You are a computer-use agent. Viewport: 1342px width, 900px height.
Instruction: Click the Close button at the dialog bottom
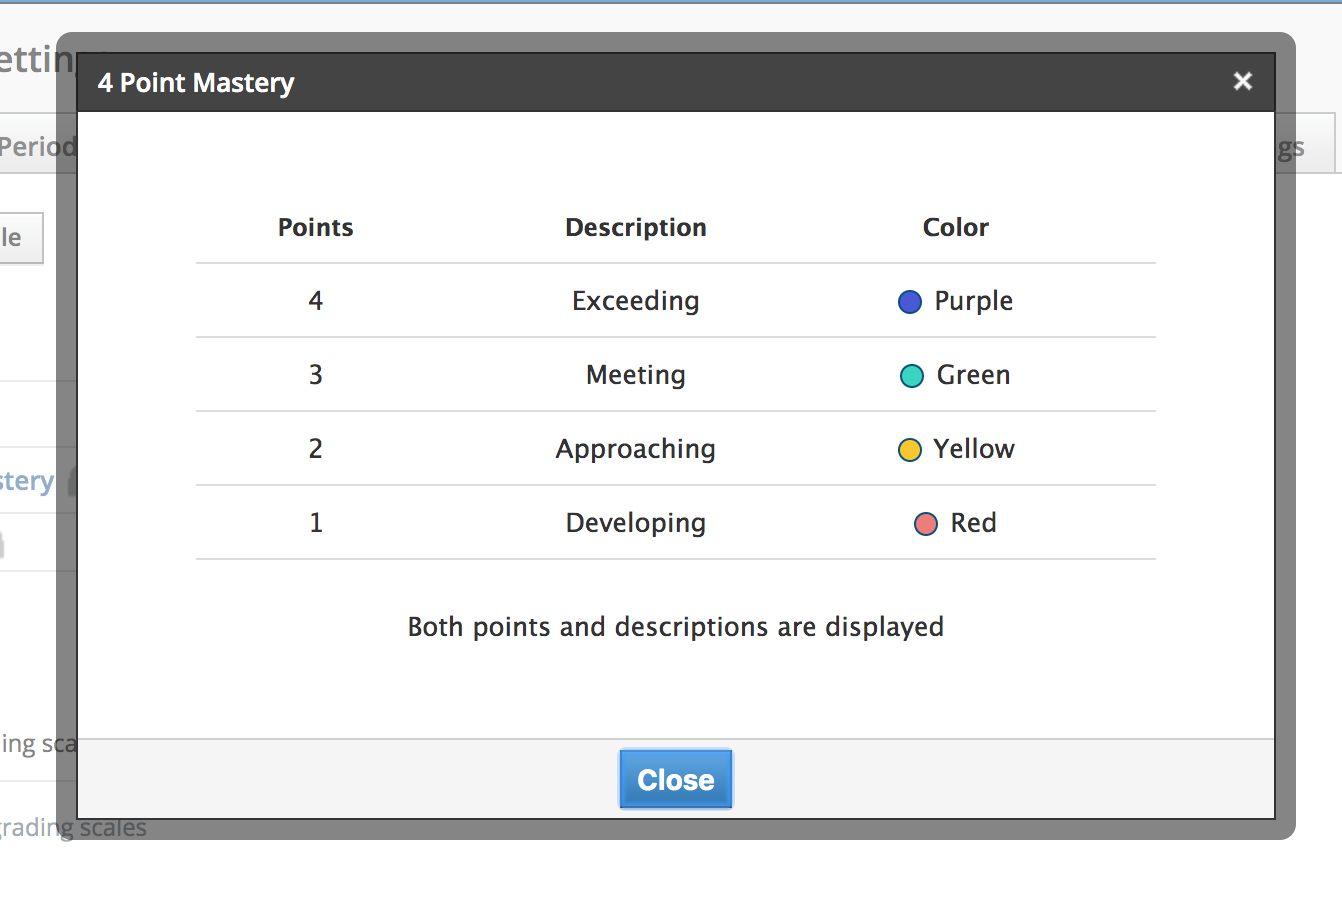[675, 779]
